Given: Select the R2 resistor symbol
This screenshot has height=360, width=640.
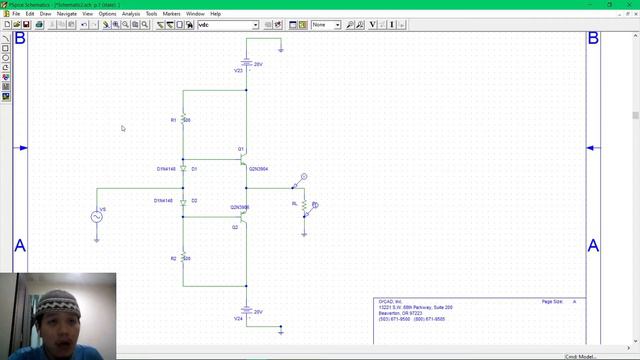Looking at the screenshot, I should pos(183,258).
